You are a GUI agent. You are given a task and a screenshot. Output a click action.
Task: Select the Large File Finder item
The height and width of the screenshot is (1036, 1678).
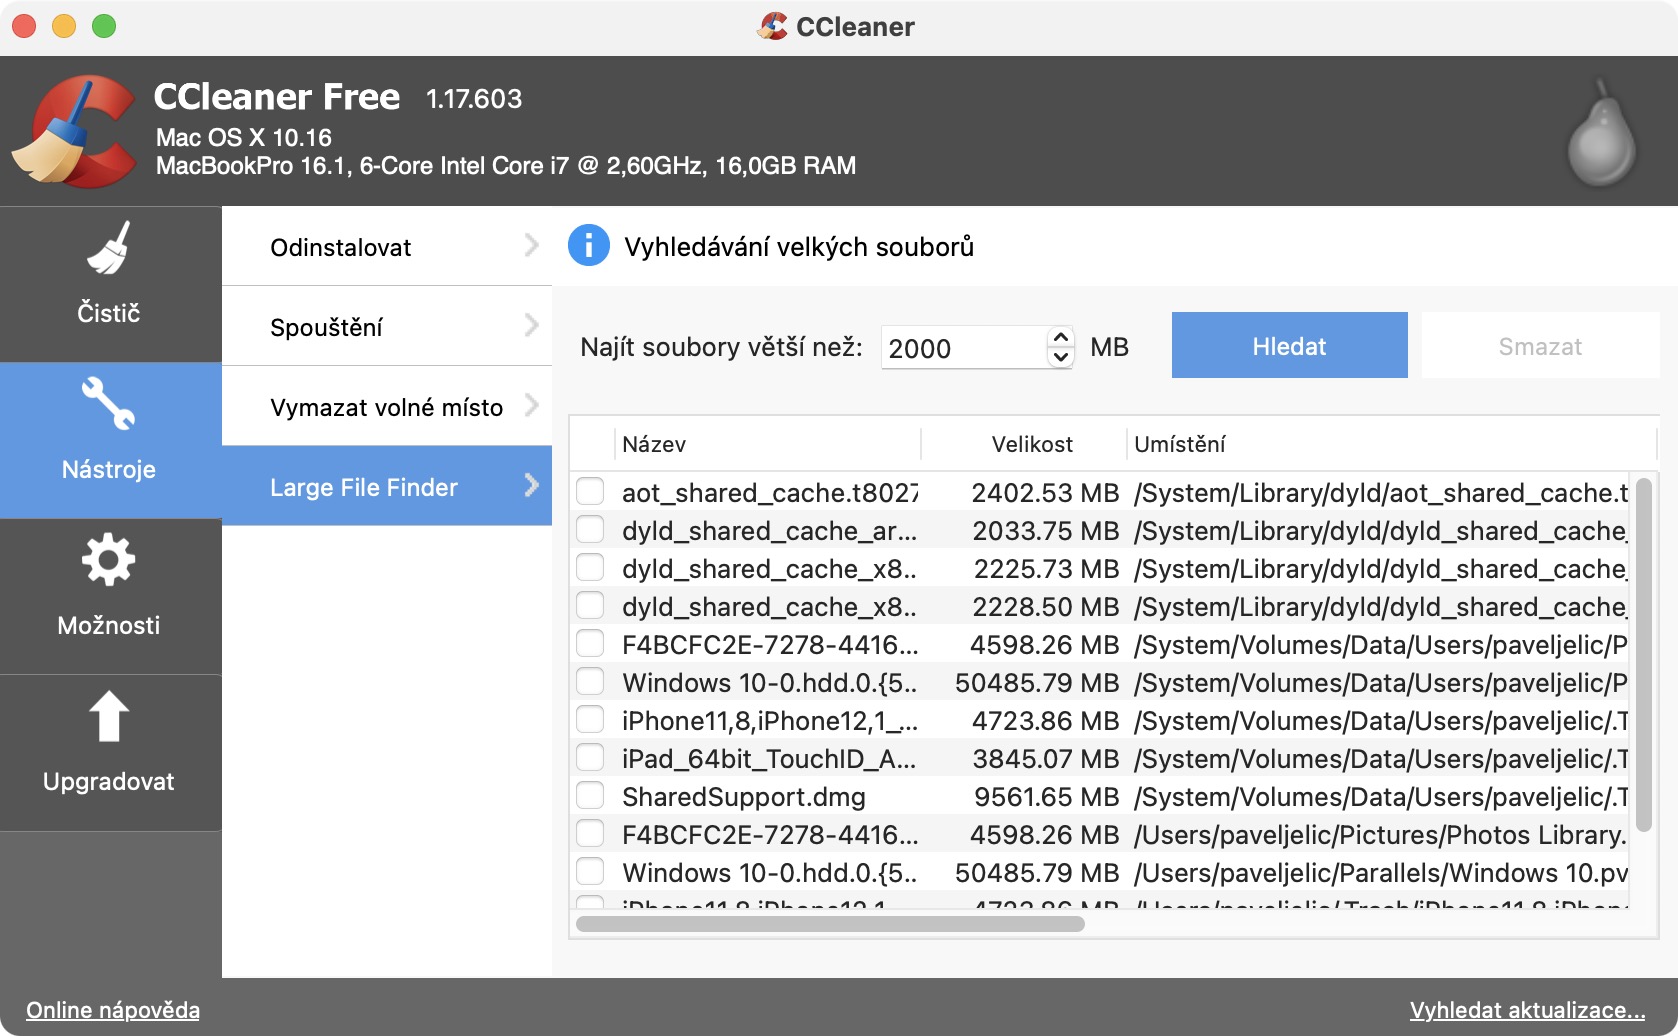(387, 486)
